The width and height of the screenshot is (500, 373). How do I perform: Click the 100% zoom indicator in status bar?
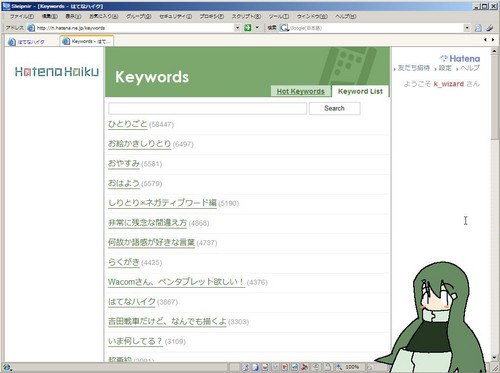coord(352,367)
